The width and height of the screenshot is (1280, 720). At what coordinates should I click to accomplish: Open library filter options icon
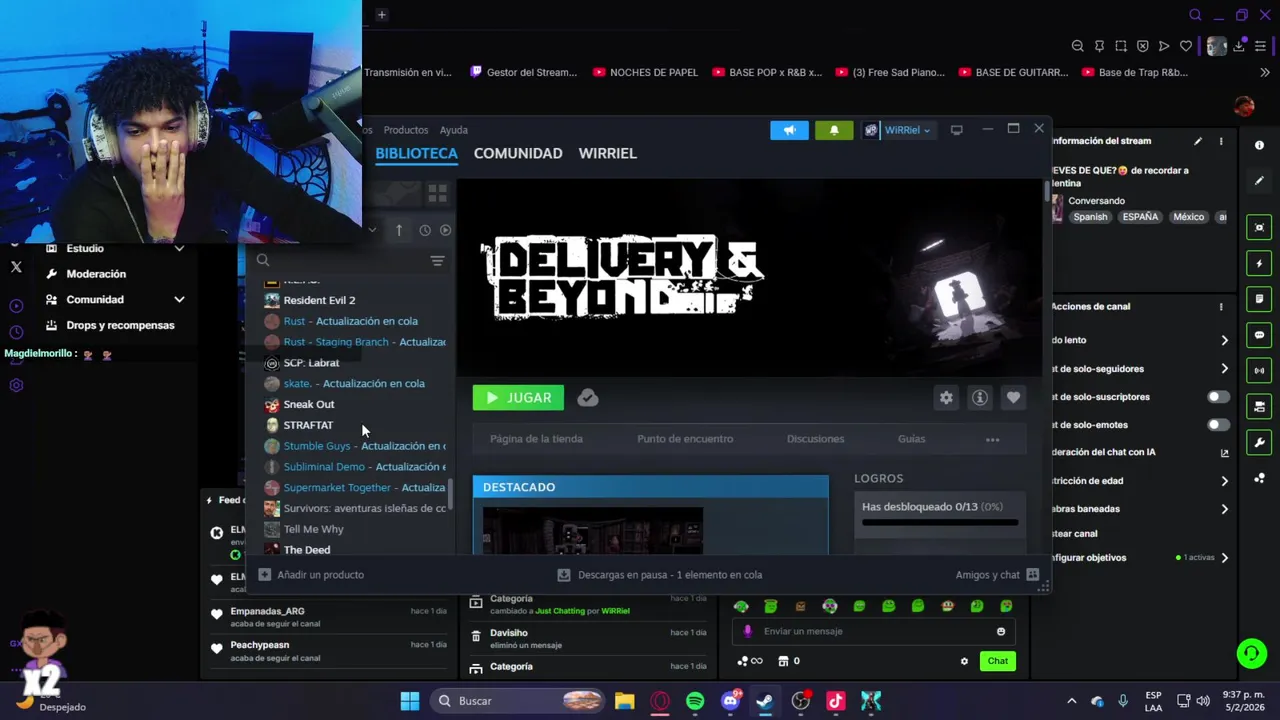click(437, 260)
